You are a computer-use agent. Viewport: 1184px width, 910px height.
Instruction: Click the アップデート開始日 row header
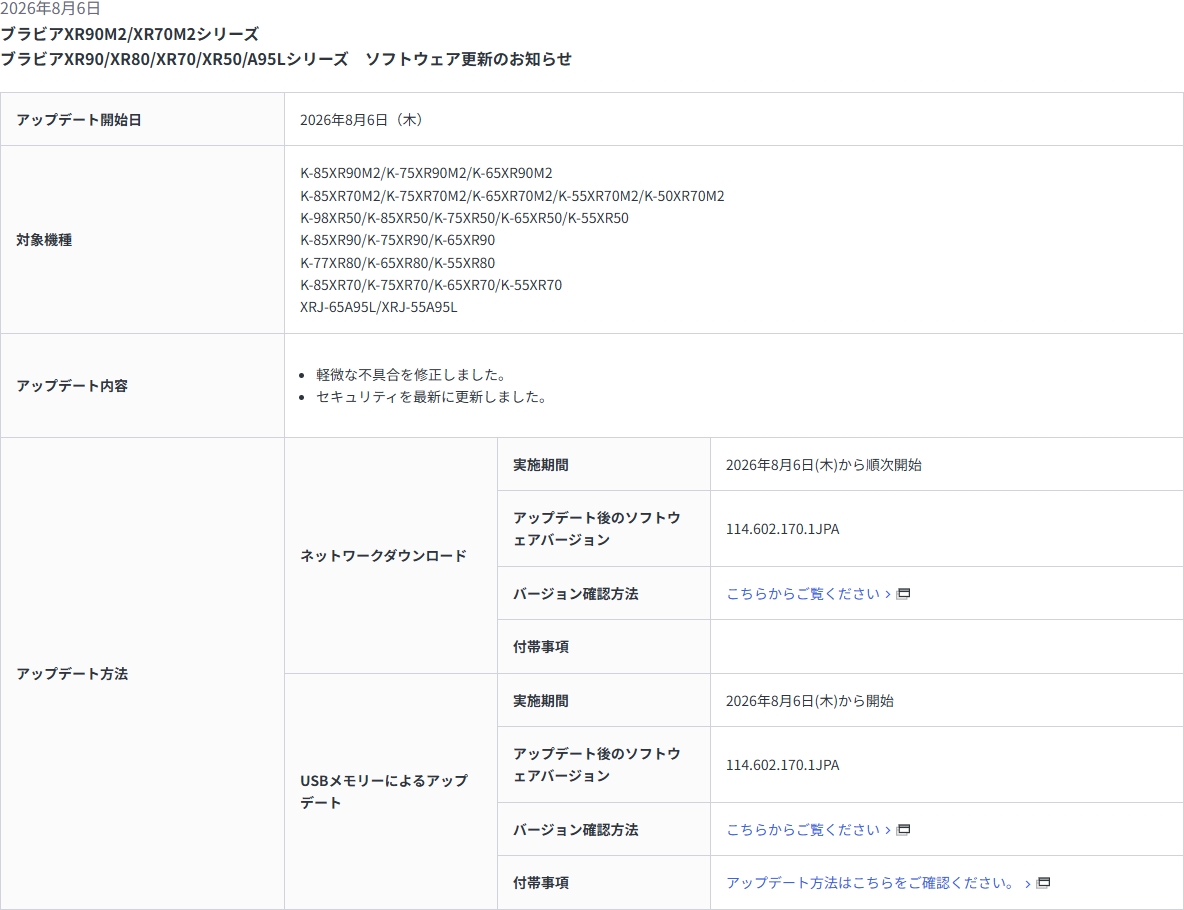click(79, 119)
